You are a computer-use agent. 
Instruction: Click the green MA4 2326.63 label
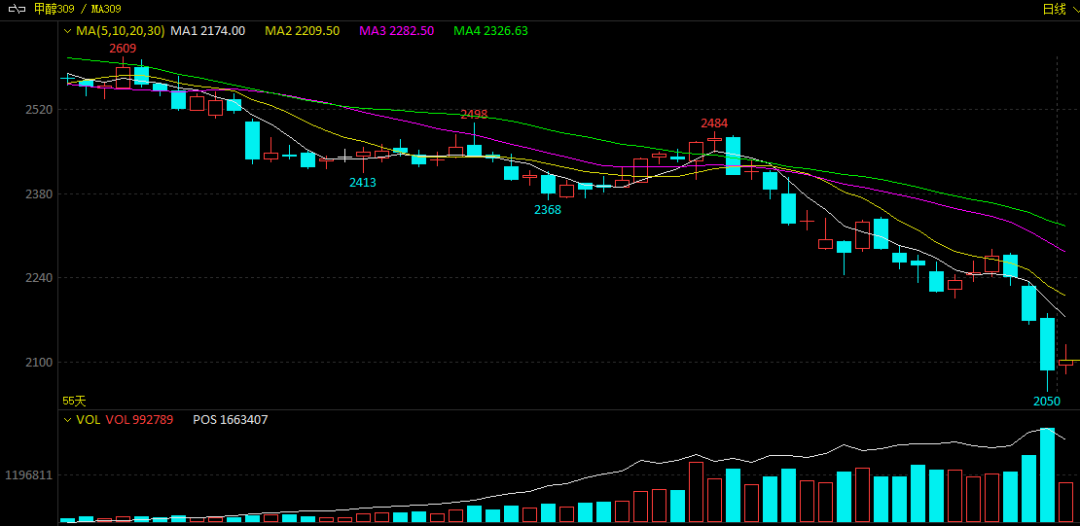coord(490,31)
